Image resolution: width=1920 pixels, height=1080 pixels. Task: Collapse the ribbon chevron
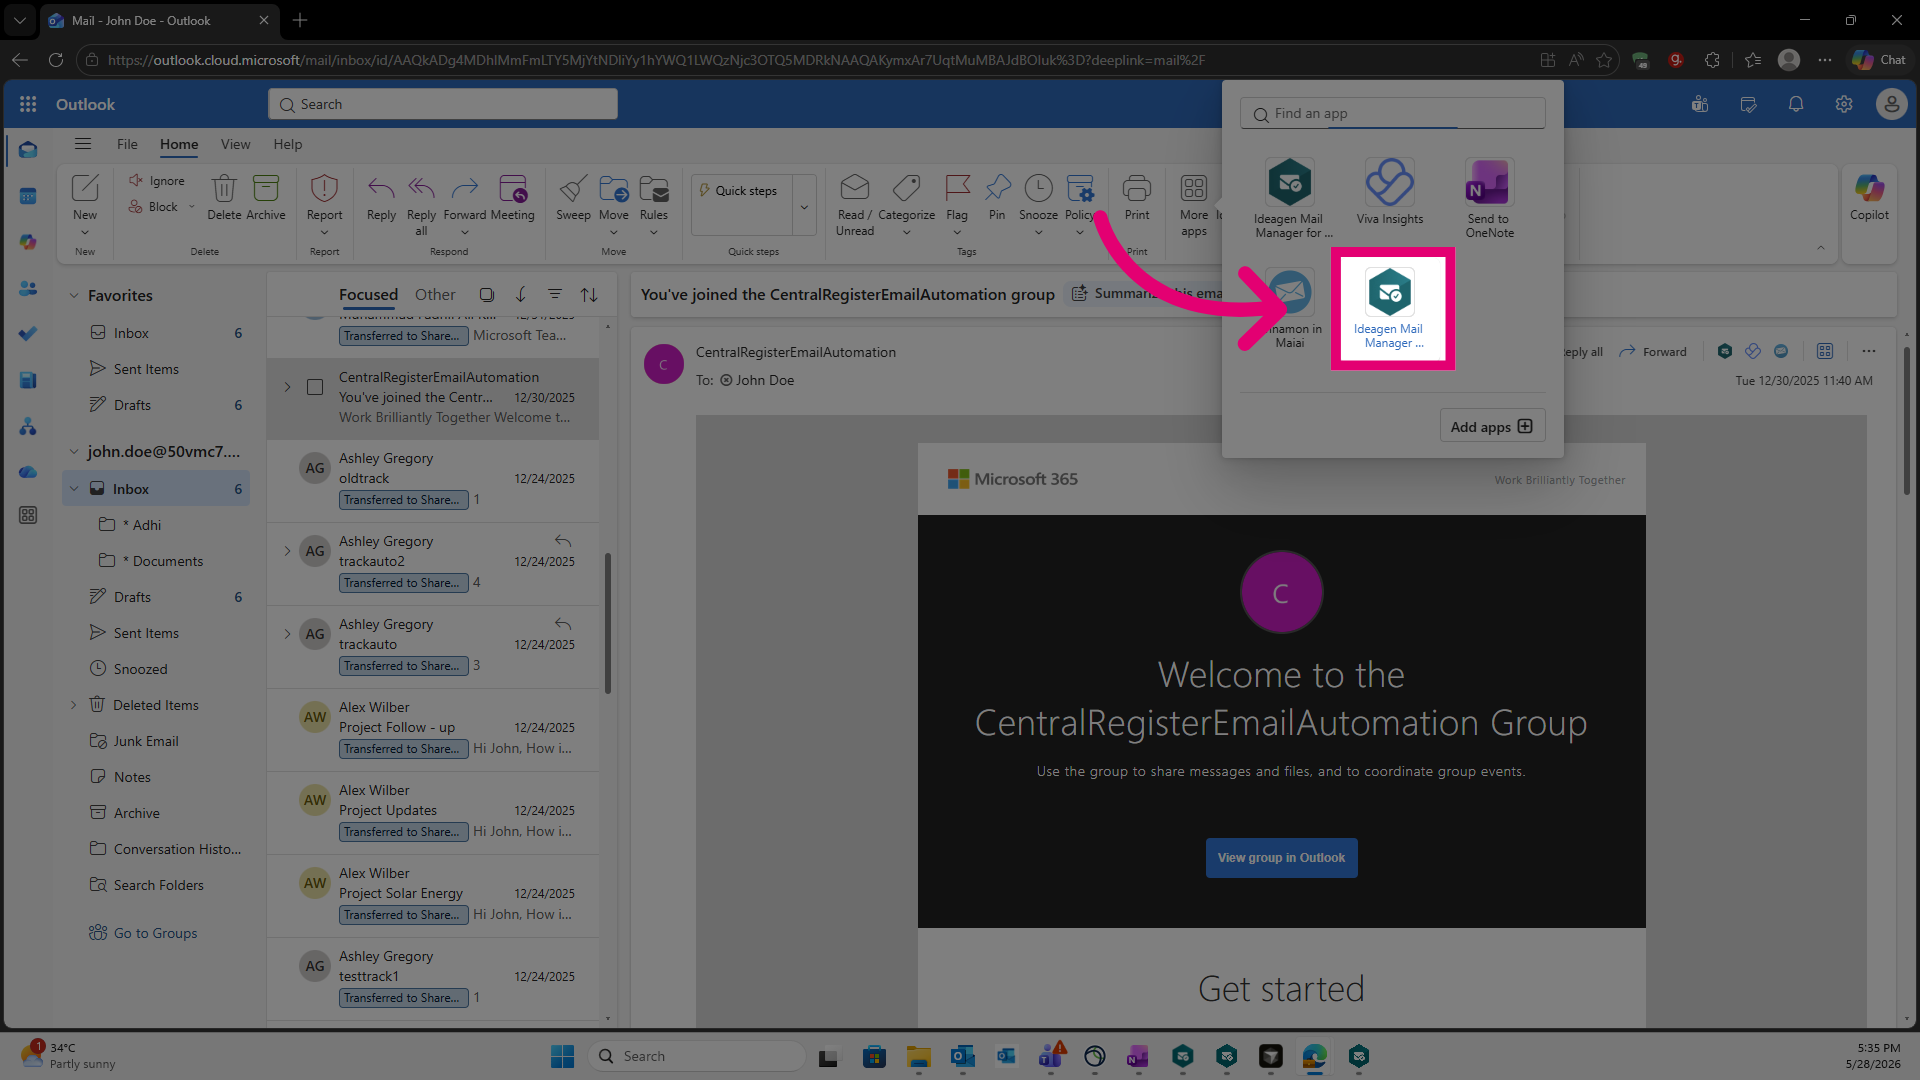click(1821, 248)
